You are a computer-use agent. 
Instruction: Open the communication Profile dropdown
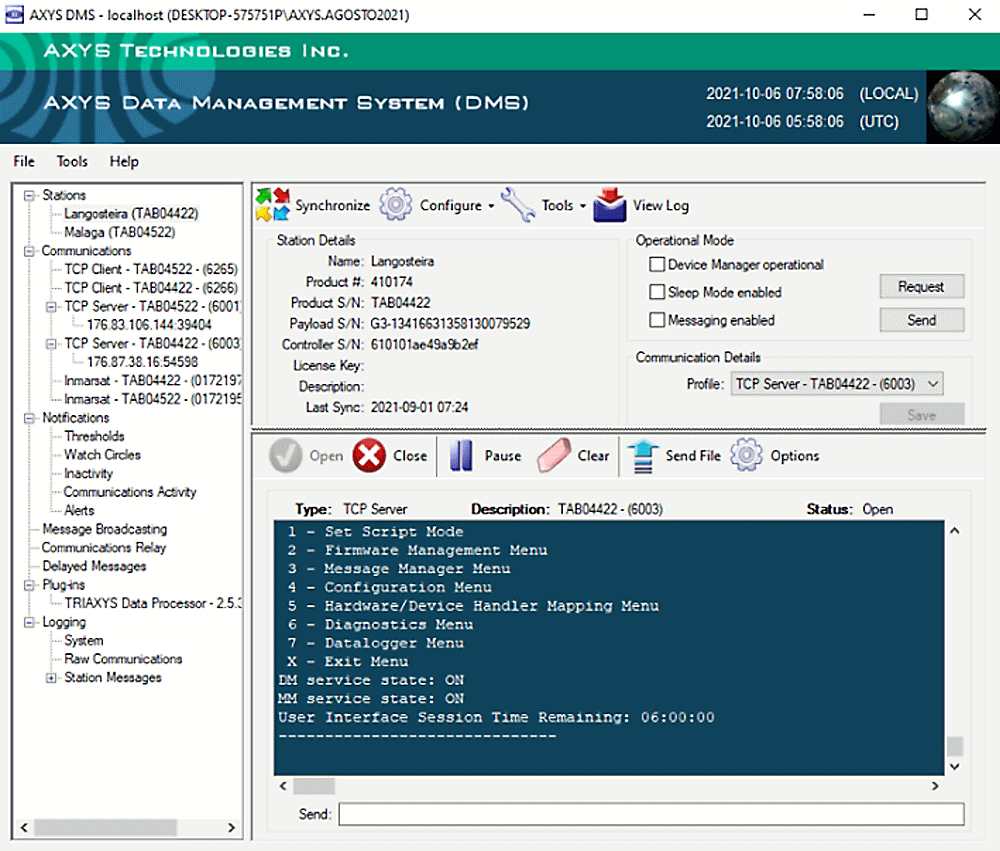point(836,384)
